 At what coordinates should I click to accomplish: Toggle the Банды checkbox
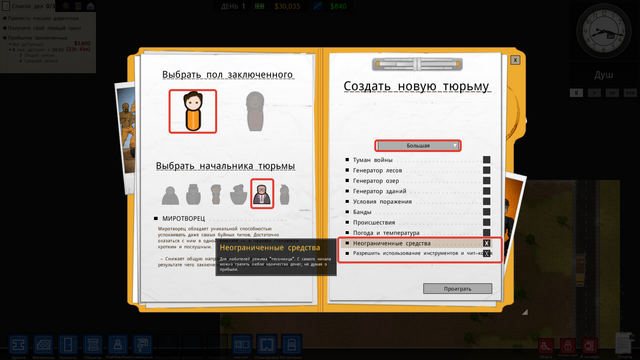pyautogui.click(x=487, y=212)
